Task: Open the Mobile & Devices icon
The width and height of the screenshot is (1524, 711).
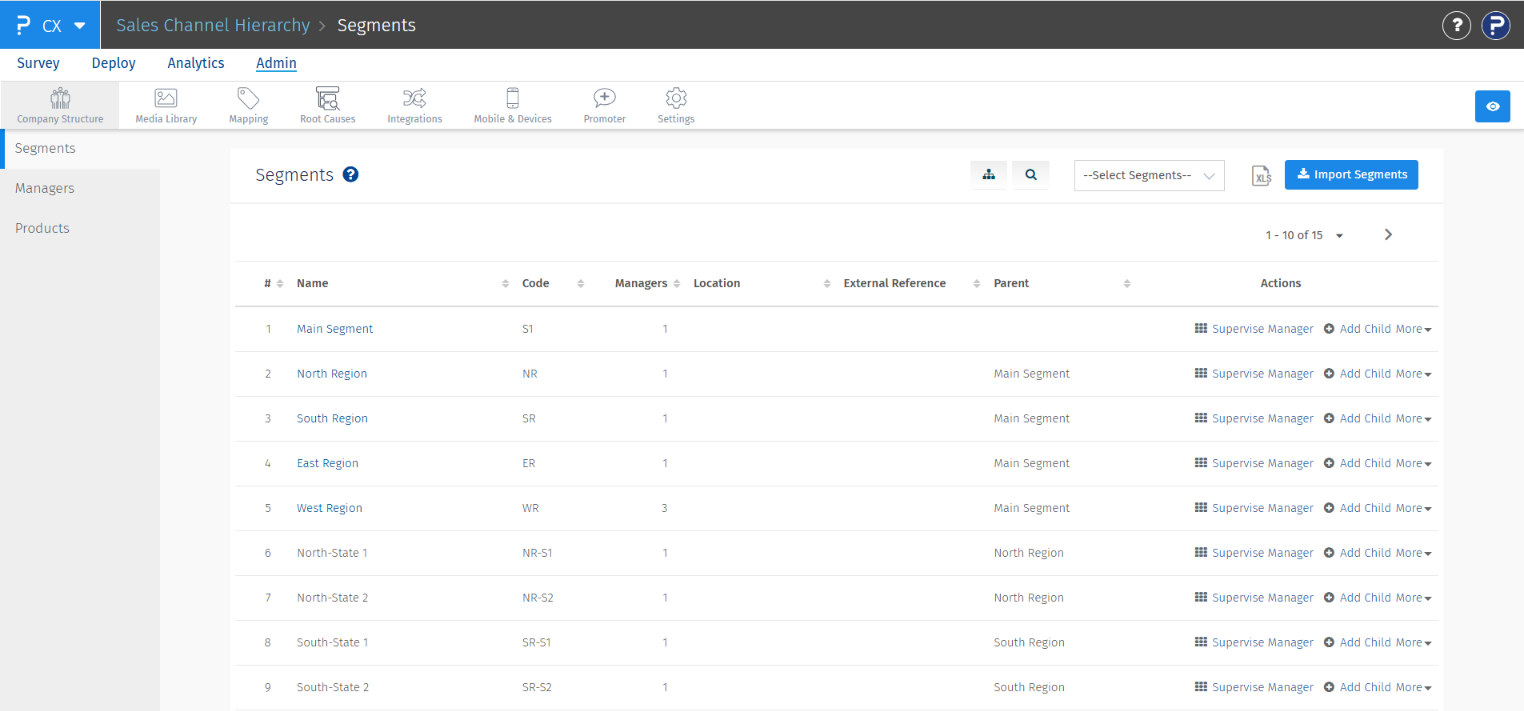Action: coord(512,99)
